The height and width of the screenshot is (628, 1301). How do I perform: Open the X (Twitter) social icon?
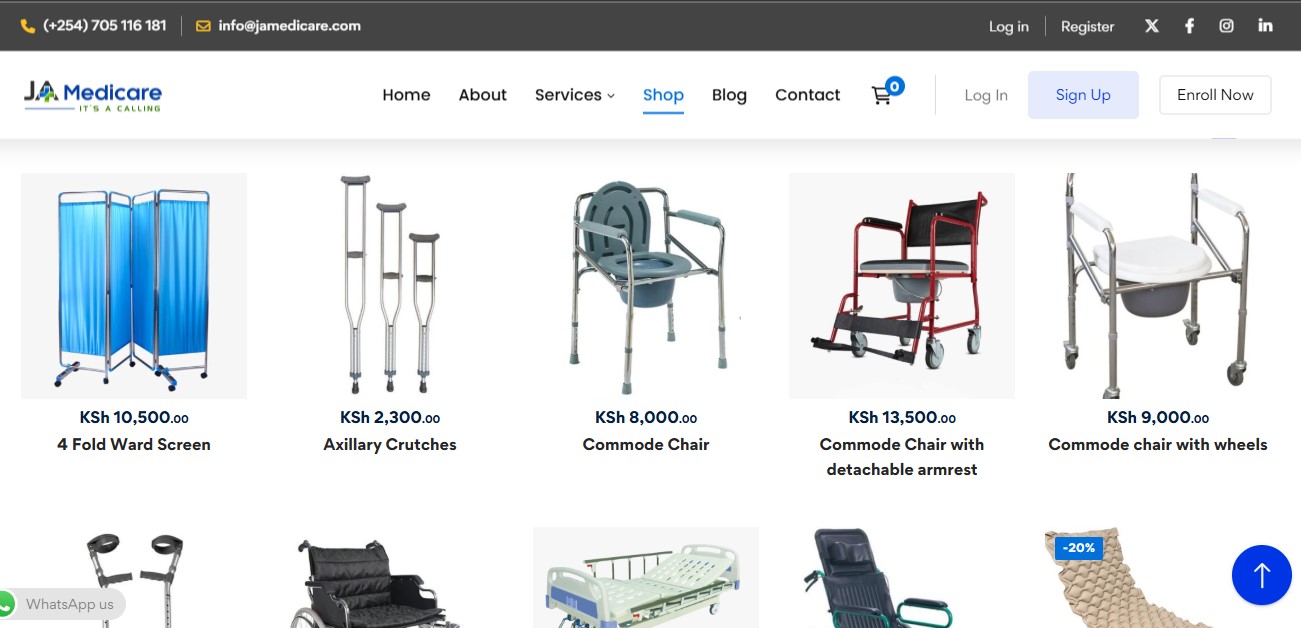click(1152, 26)
